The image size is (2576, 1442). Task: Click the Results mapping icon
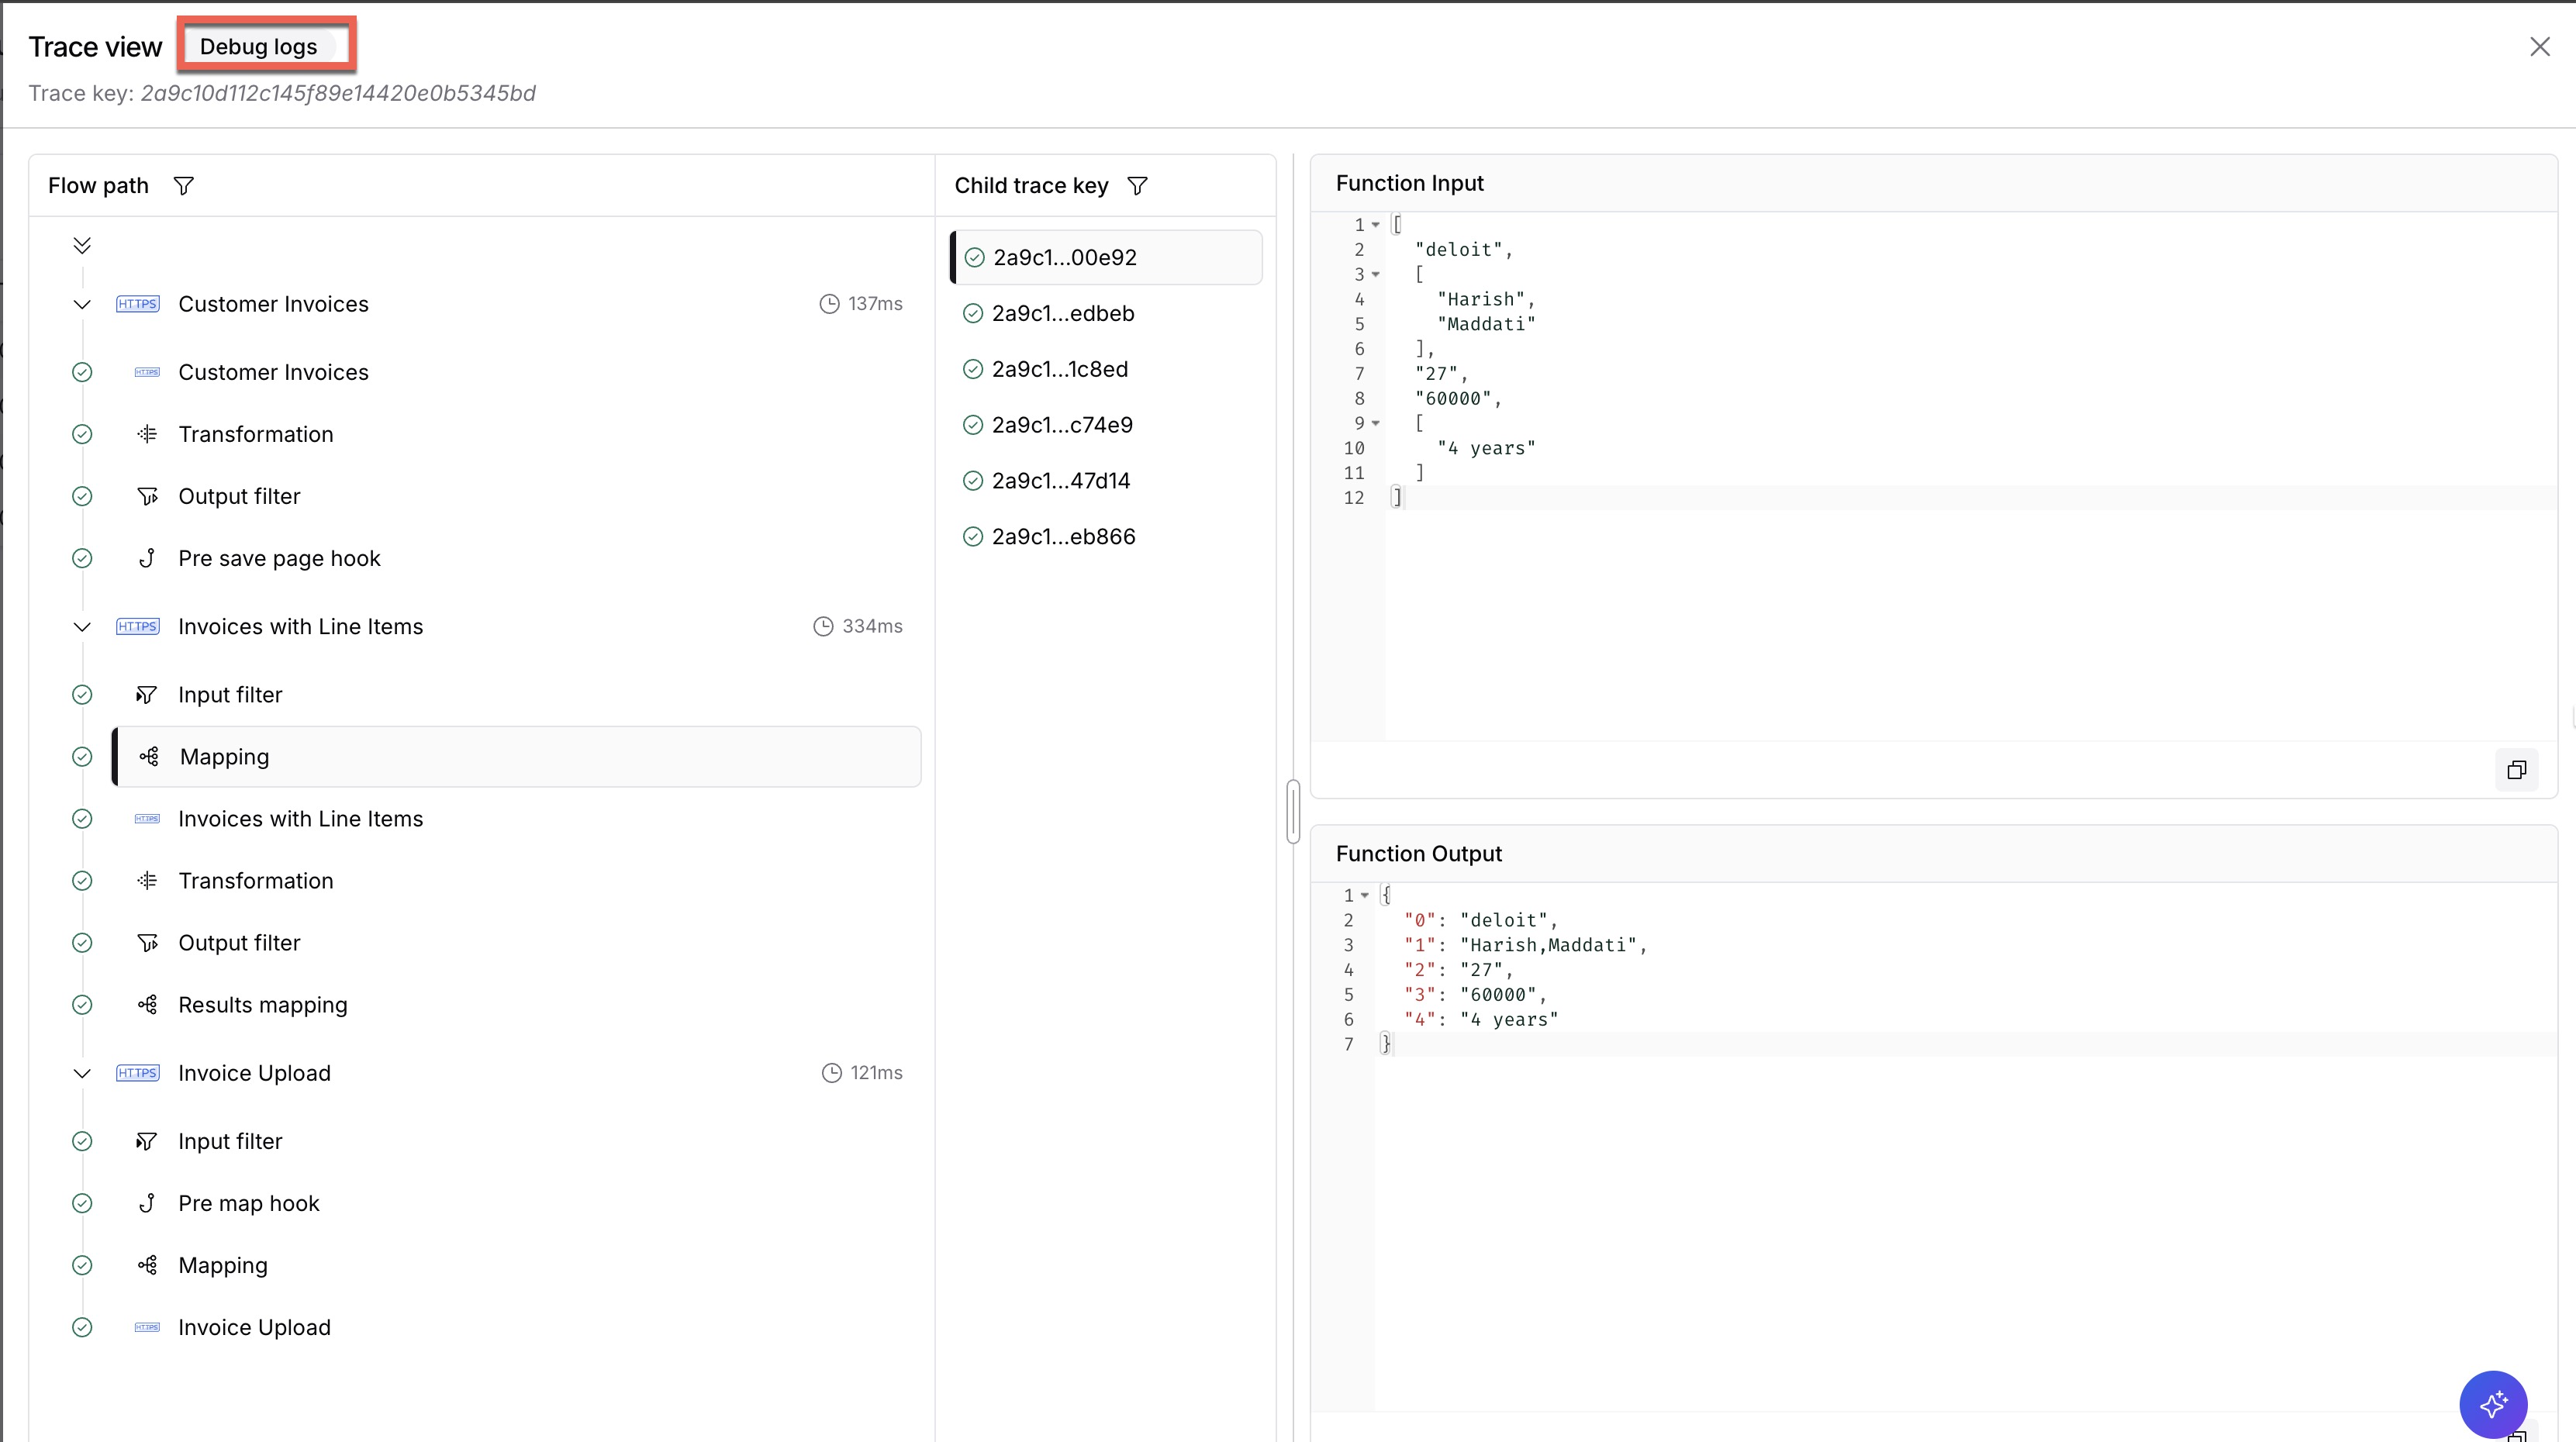coord(147,1005)
